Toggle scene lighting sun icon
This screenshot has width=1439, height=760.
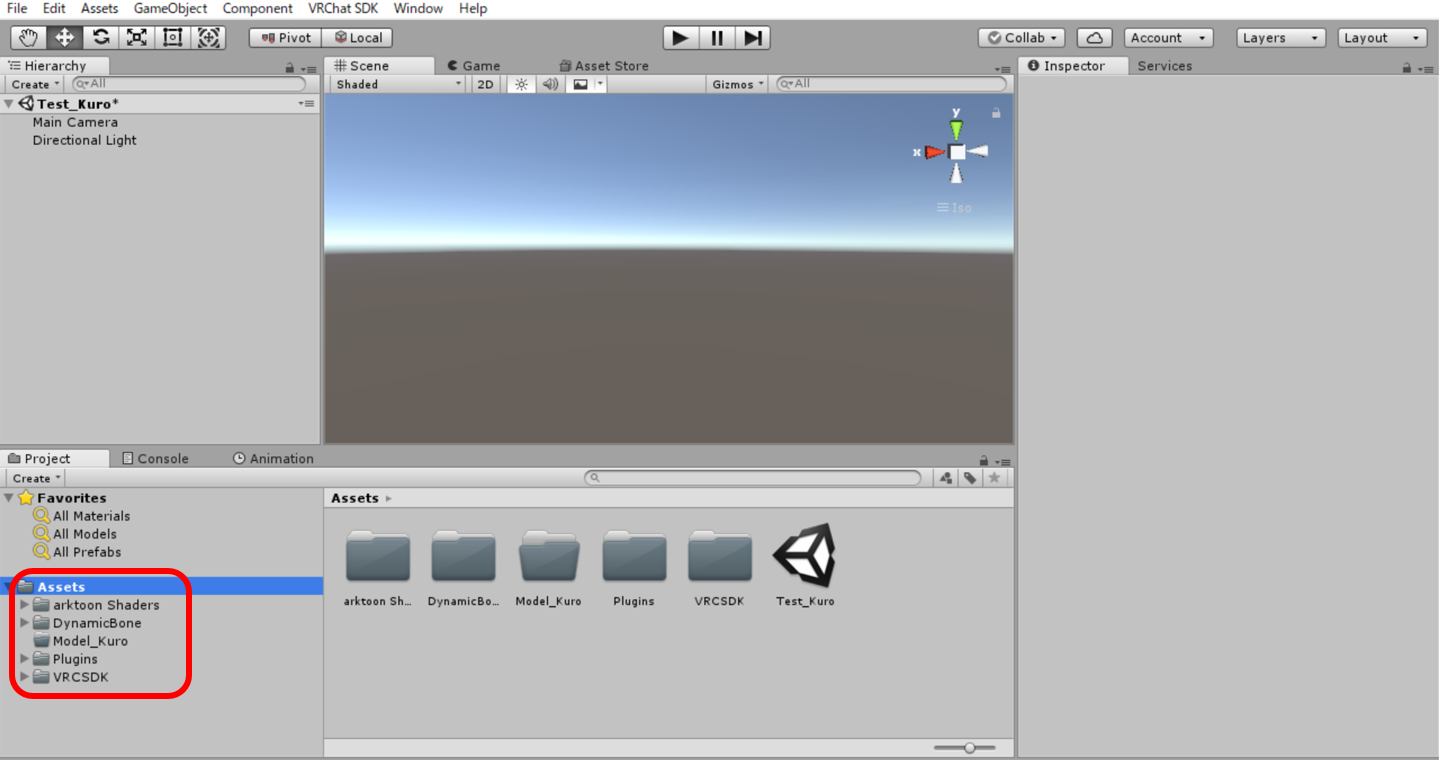coord(521,85)
